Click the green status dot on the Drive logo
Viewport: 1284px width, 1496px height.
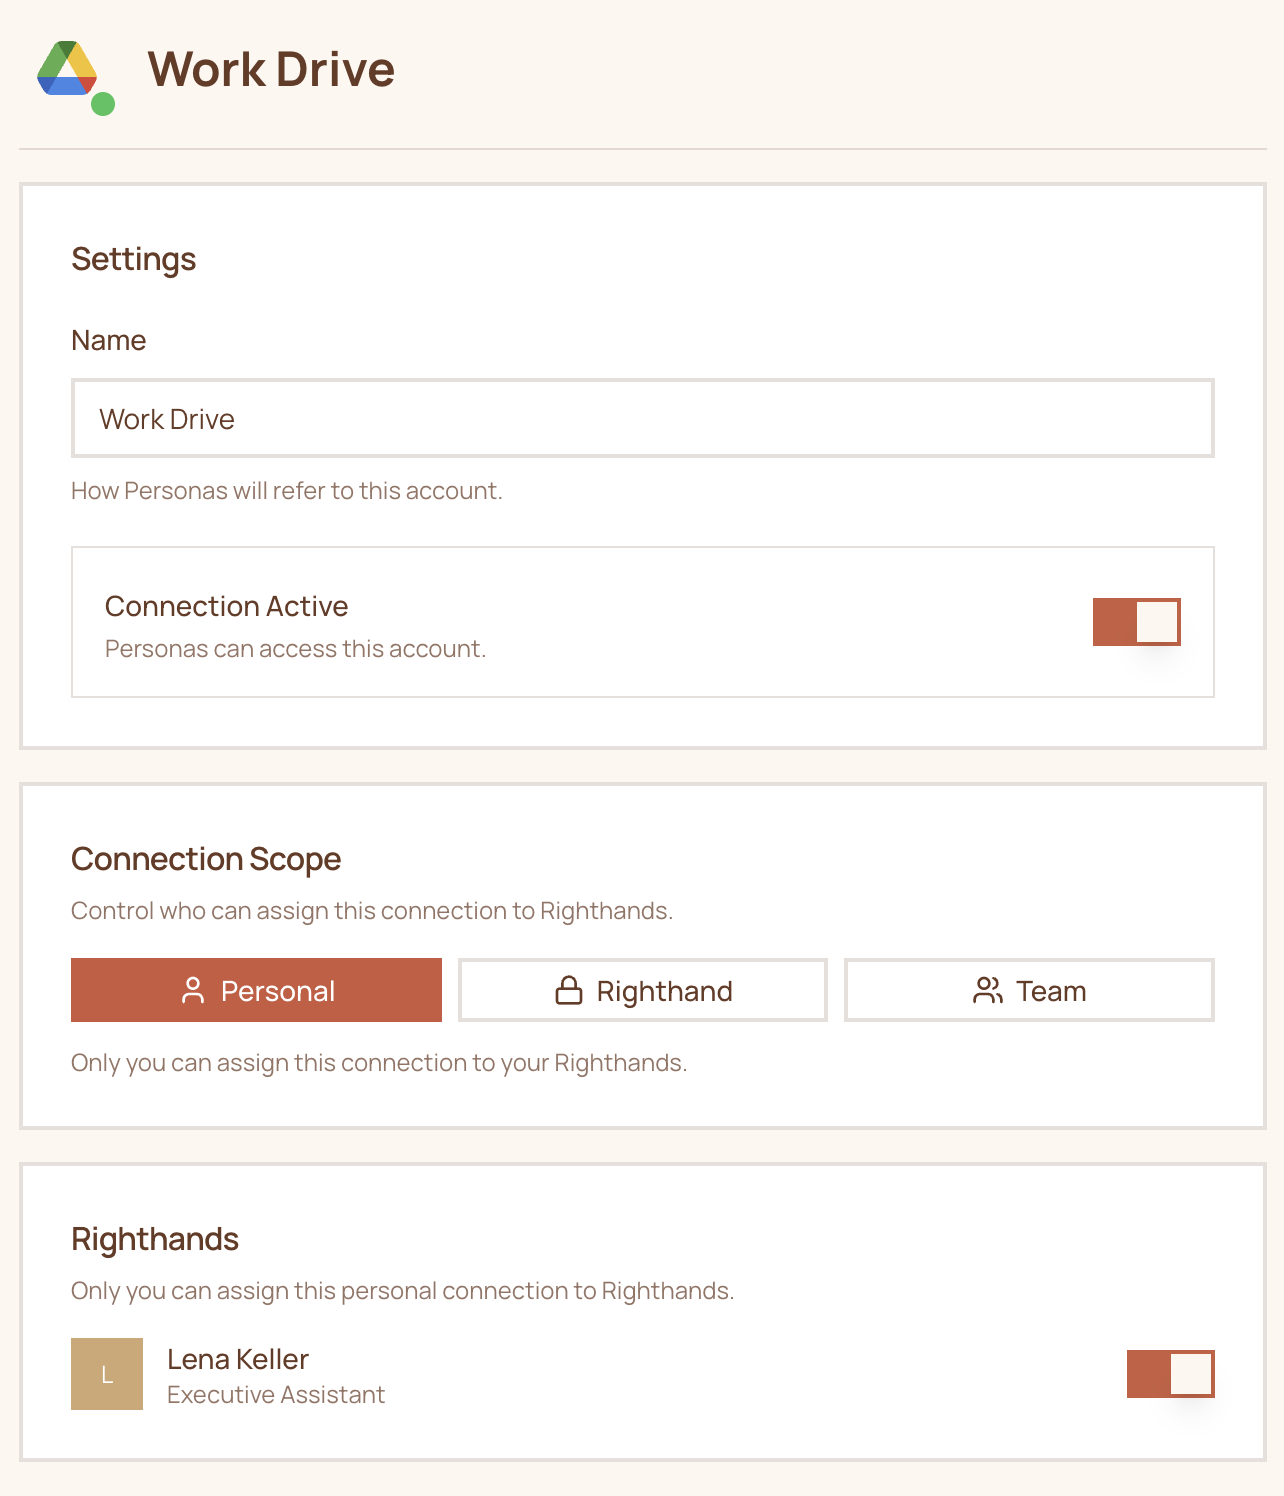coord(102,102)
